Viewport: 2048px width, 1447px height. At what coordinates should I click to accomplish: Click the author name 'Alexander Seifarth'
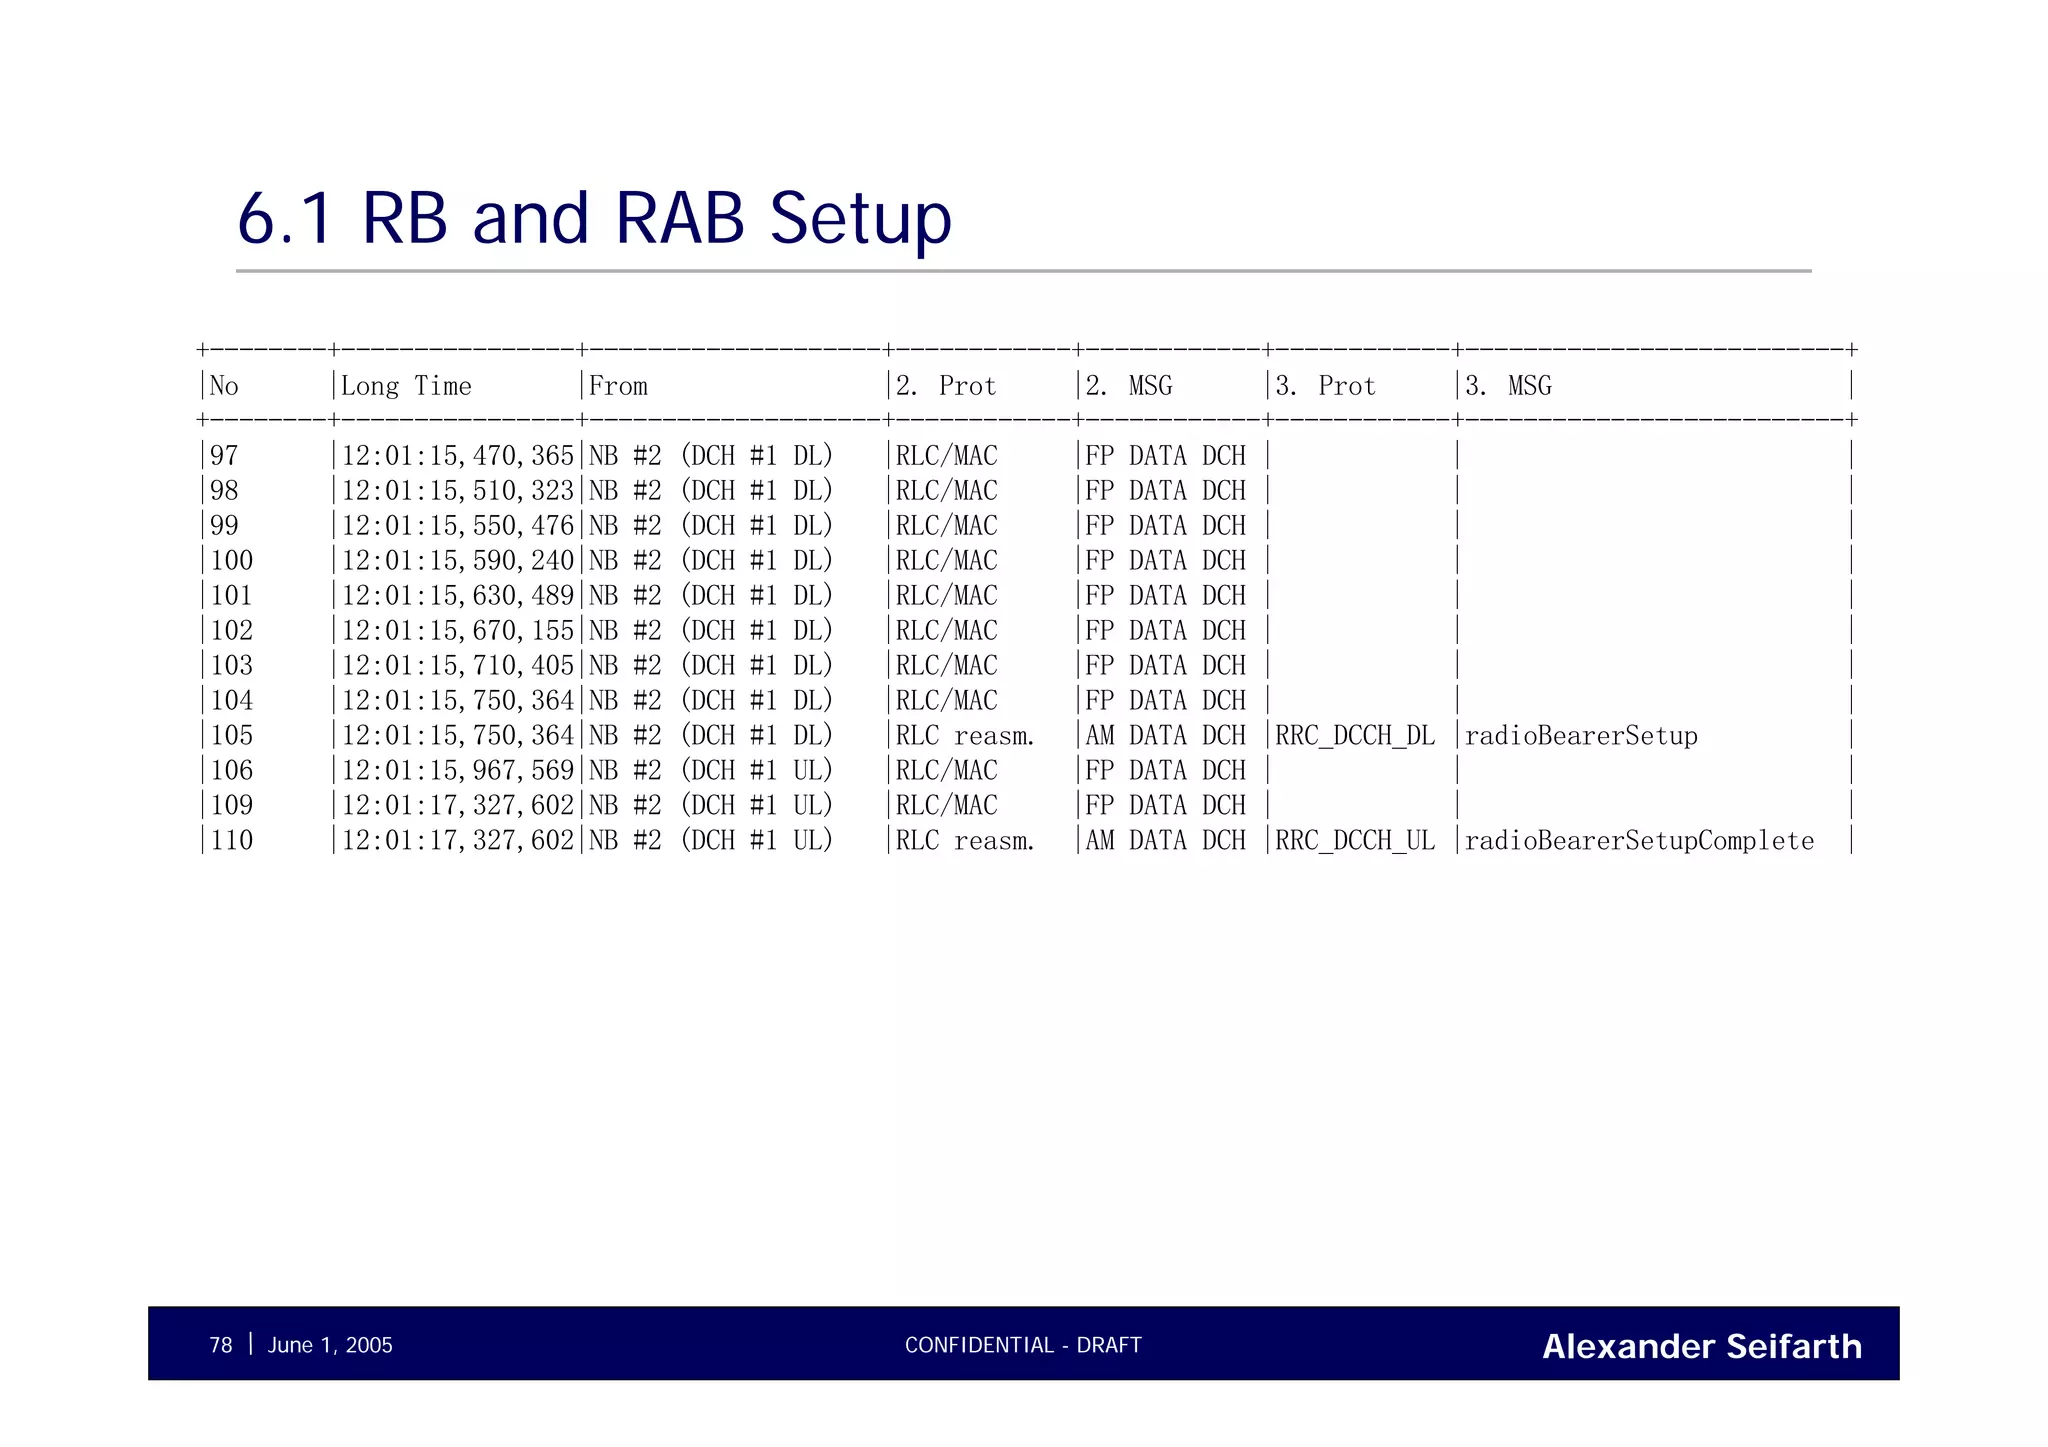(x=1702, y=1346)
